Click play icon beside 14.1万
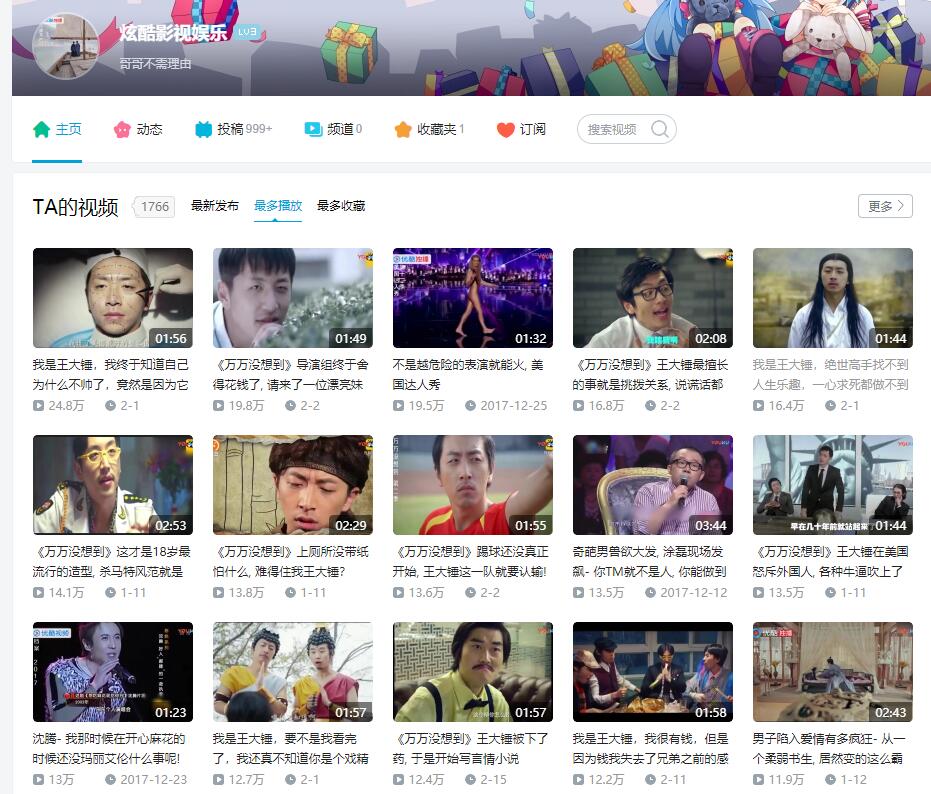Image resolution: width=931 pixels, height=794 pixels. pyautogui.click(x=39, y=593)
